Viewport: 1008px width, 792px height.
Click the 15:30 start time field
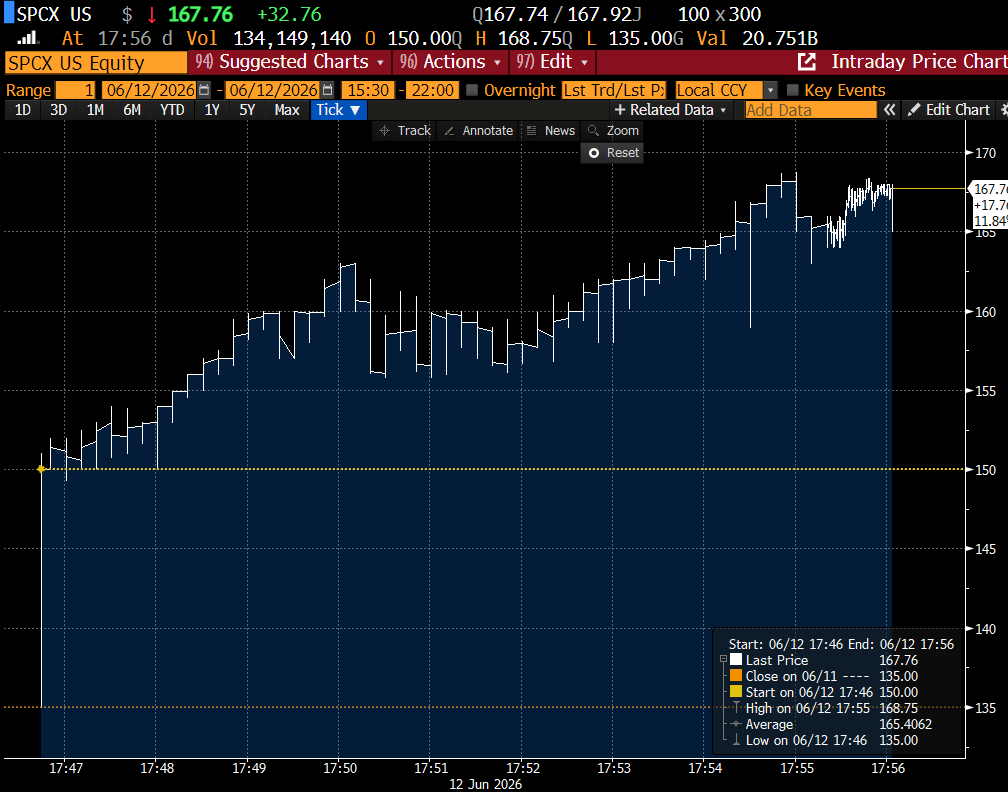pos(368,90)
